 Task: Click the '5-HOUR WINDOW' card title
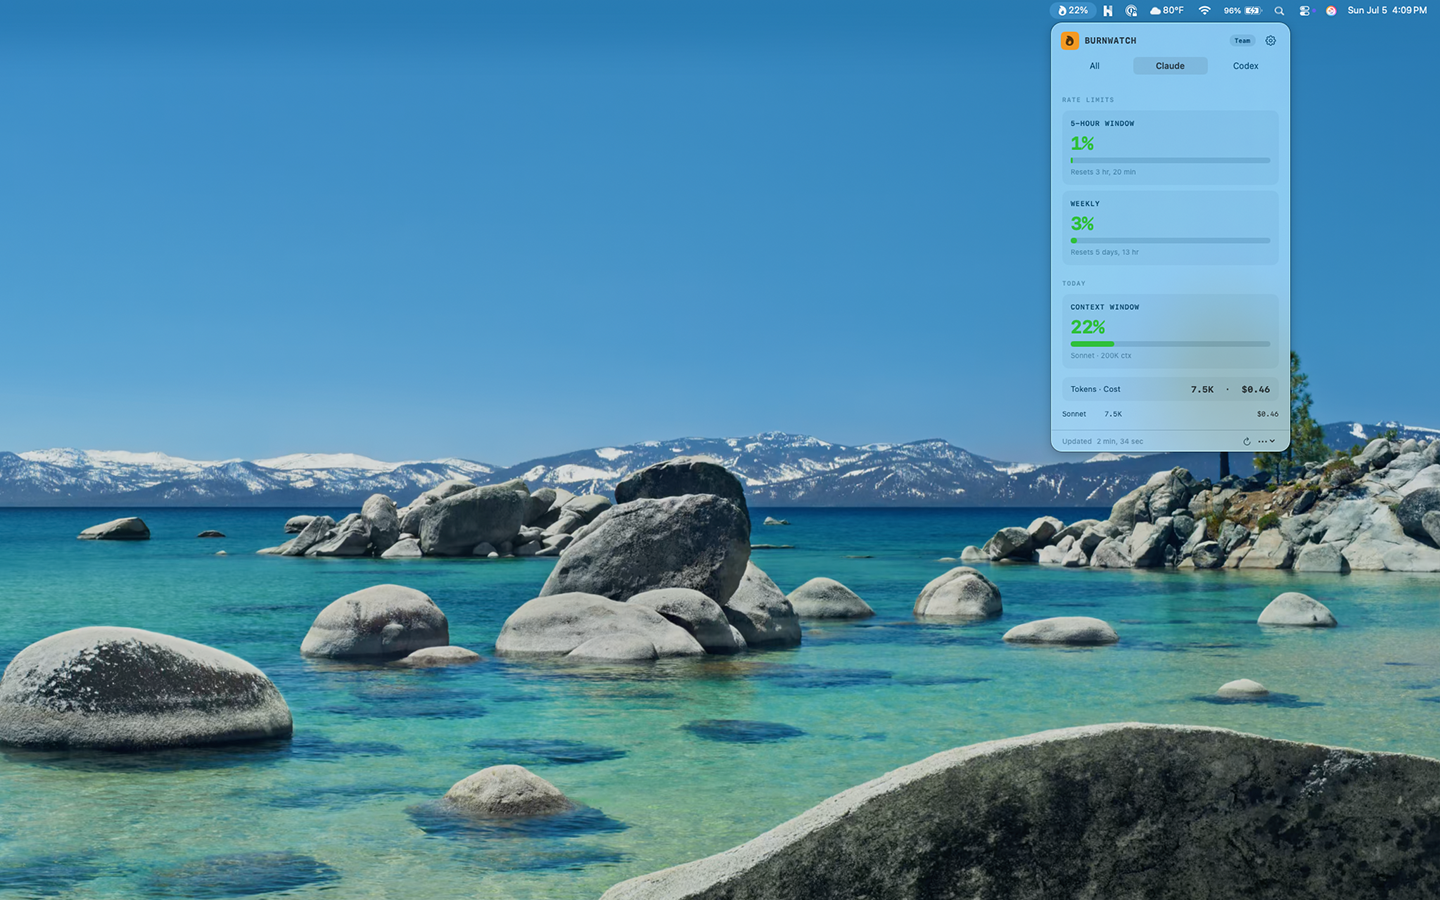[1102, 124]
